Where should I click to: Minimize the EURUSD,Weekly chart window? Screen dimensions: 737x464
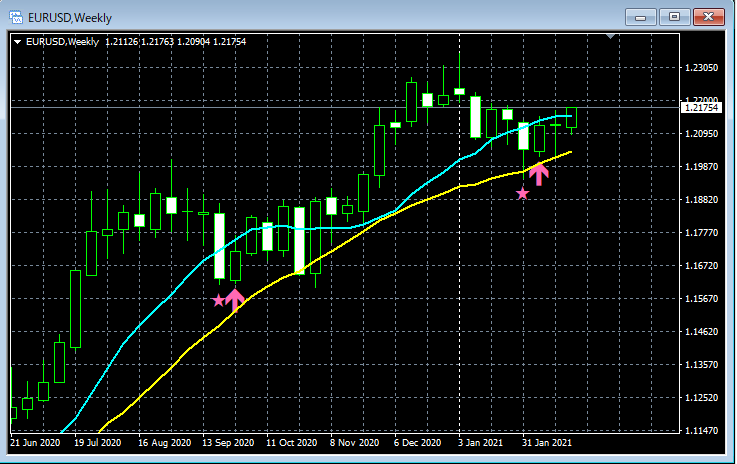[x=640, y=17]
